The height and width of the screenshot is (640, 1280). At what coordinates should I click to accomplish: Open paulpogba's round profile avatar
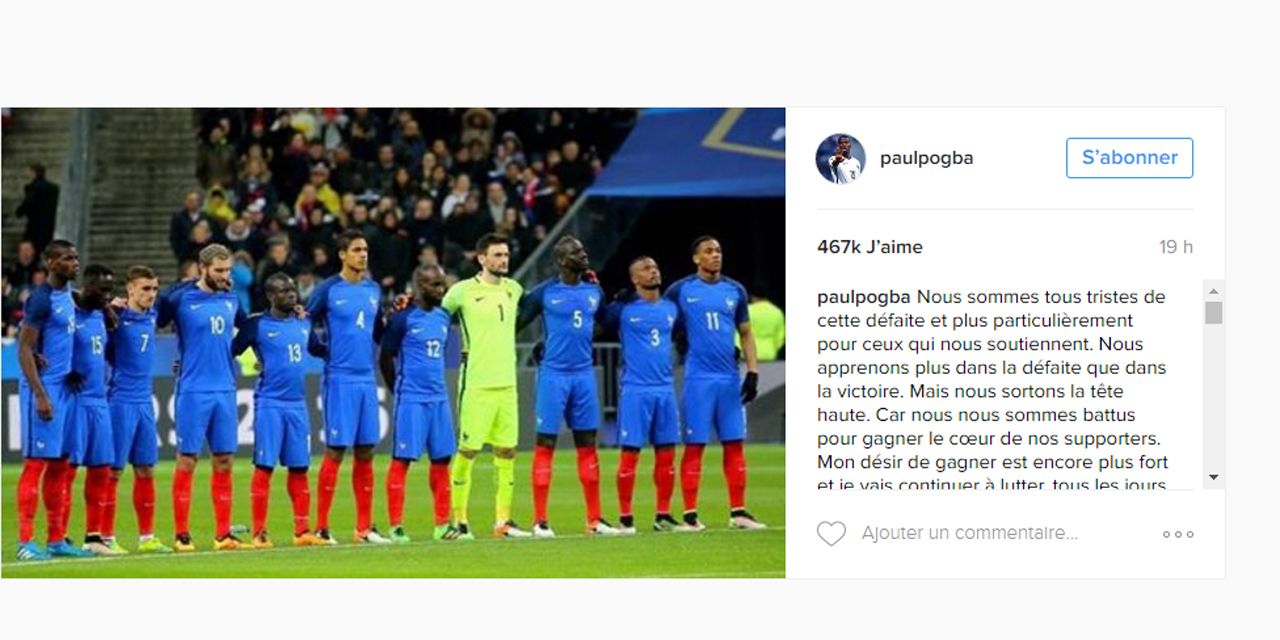pos(840,158)
